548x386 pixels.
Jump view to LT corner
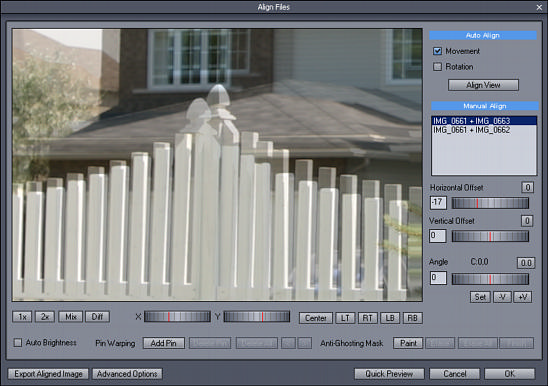(345, 318)
